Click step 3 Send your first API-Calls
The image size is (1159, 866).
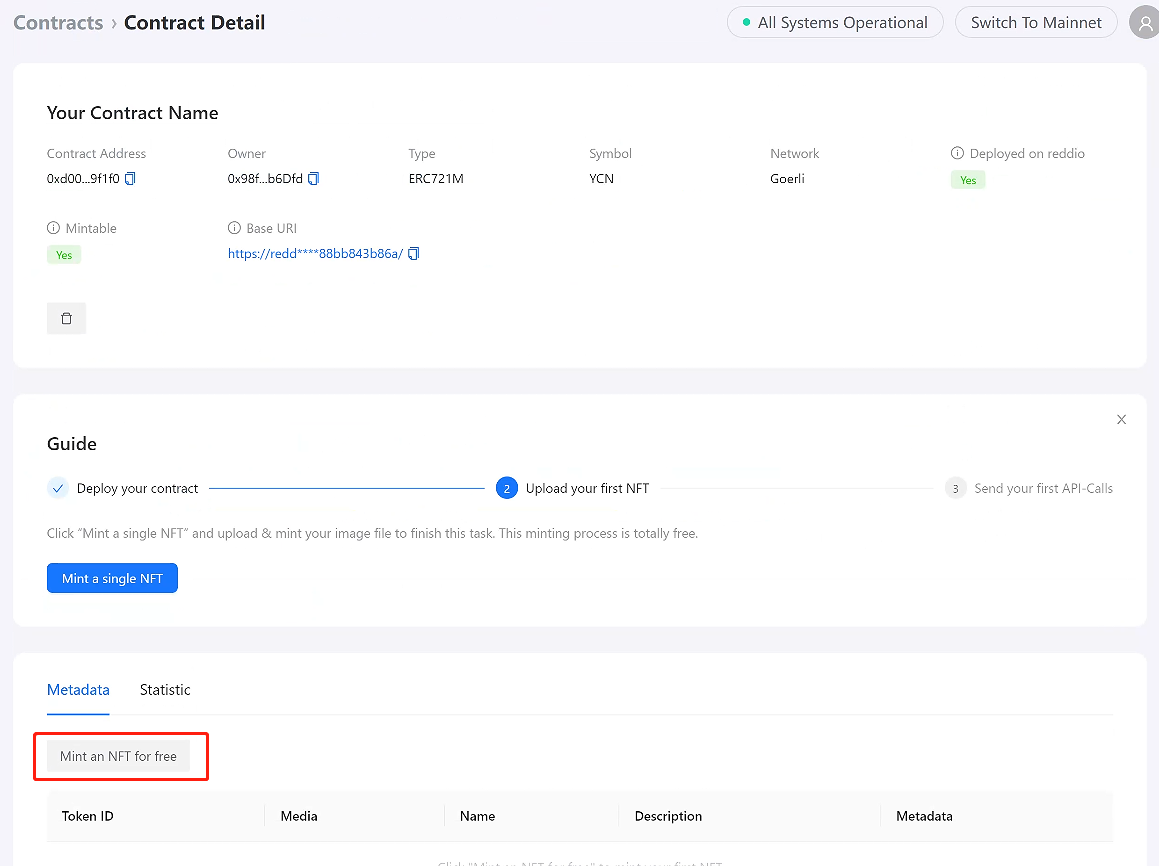click(1043, 488)
